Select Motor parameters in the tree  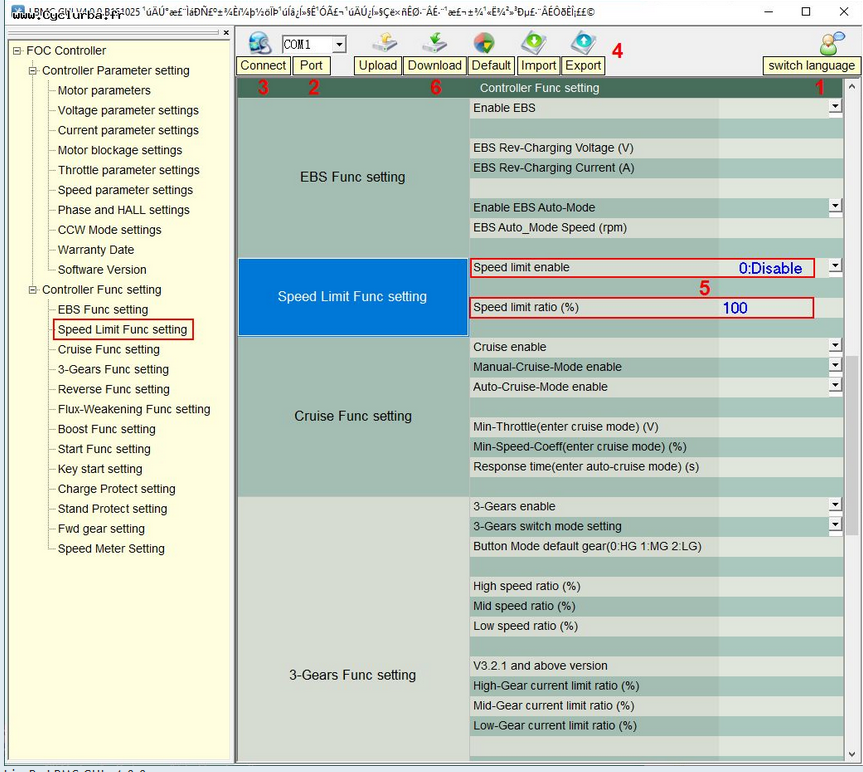pyautogui.click(x=104, y=90)
